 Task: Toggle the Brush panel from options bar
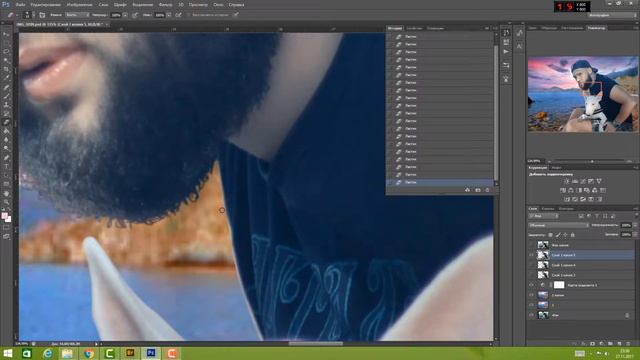(42, 15)
